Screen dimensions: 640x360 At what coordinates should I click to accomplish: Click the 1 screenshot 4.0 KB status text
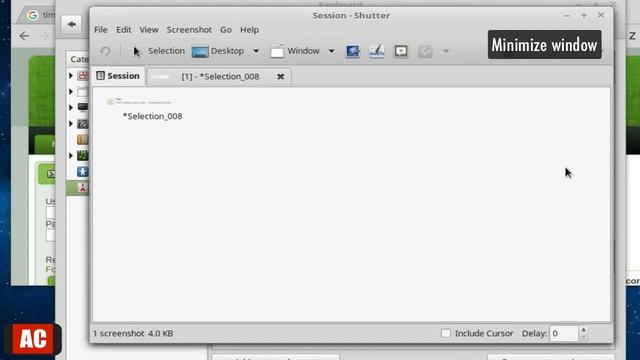click(x=133, y=333)
